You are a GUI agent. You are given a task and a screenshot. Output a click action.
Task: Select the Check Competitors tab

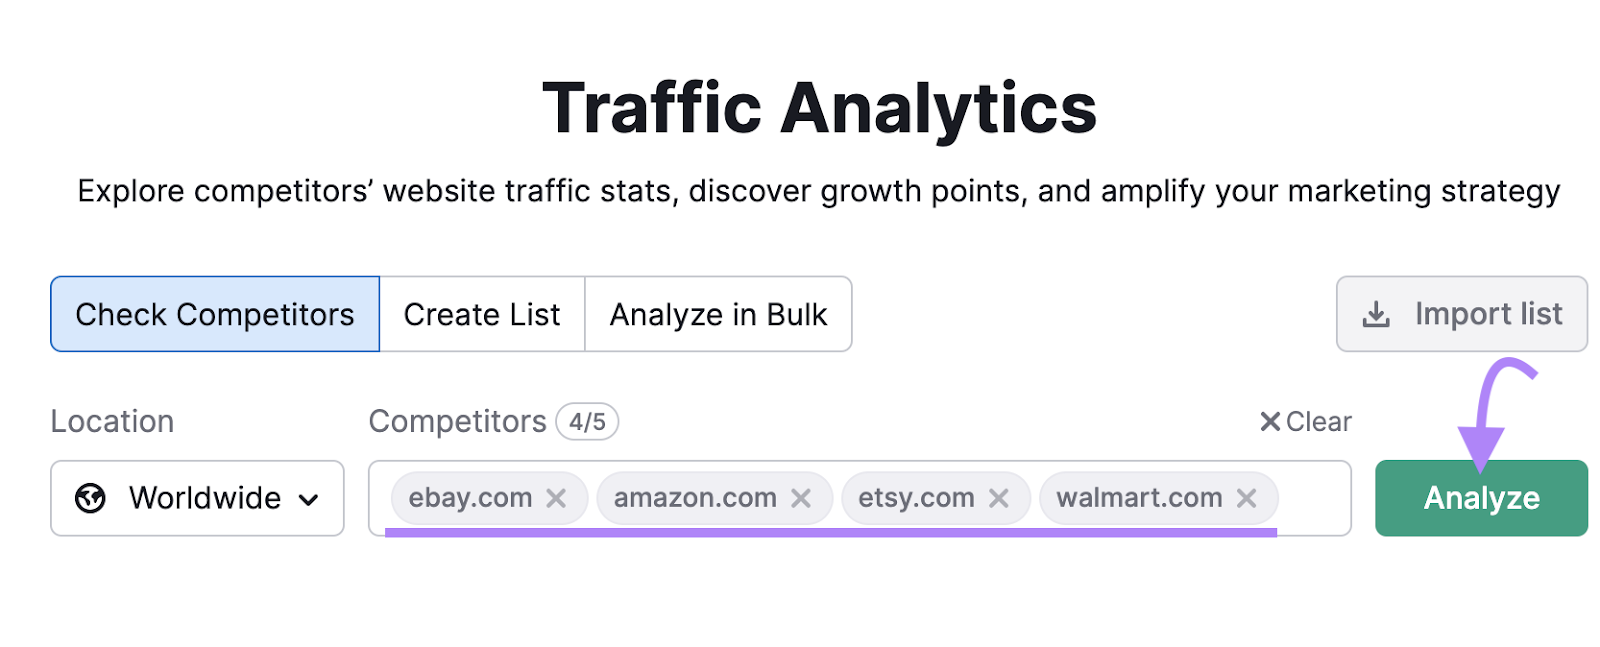pyautogui.click(x=214, y=314)
